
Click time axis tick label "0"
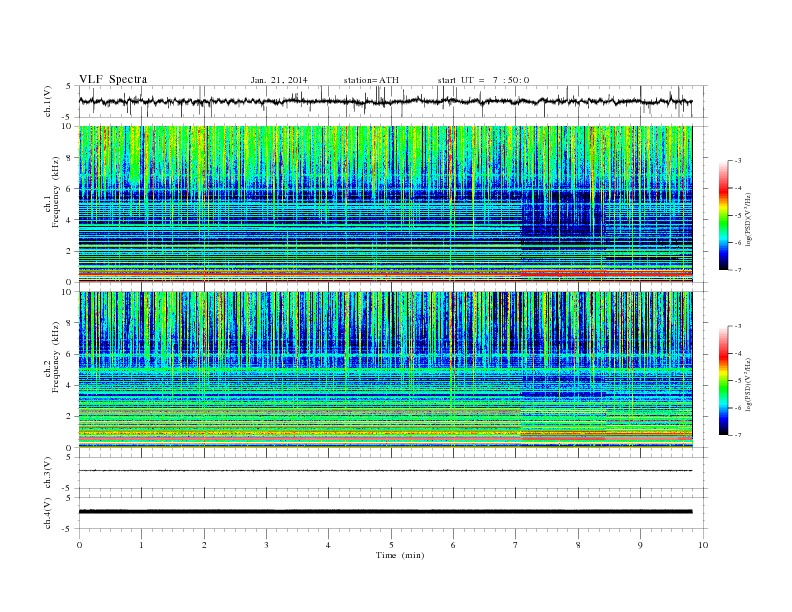79,545
